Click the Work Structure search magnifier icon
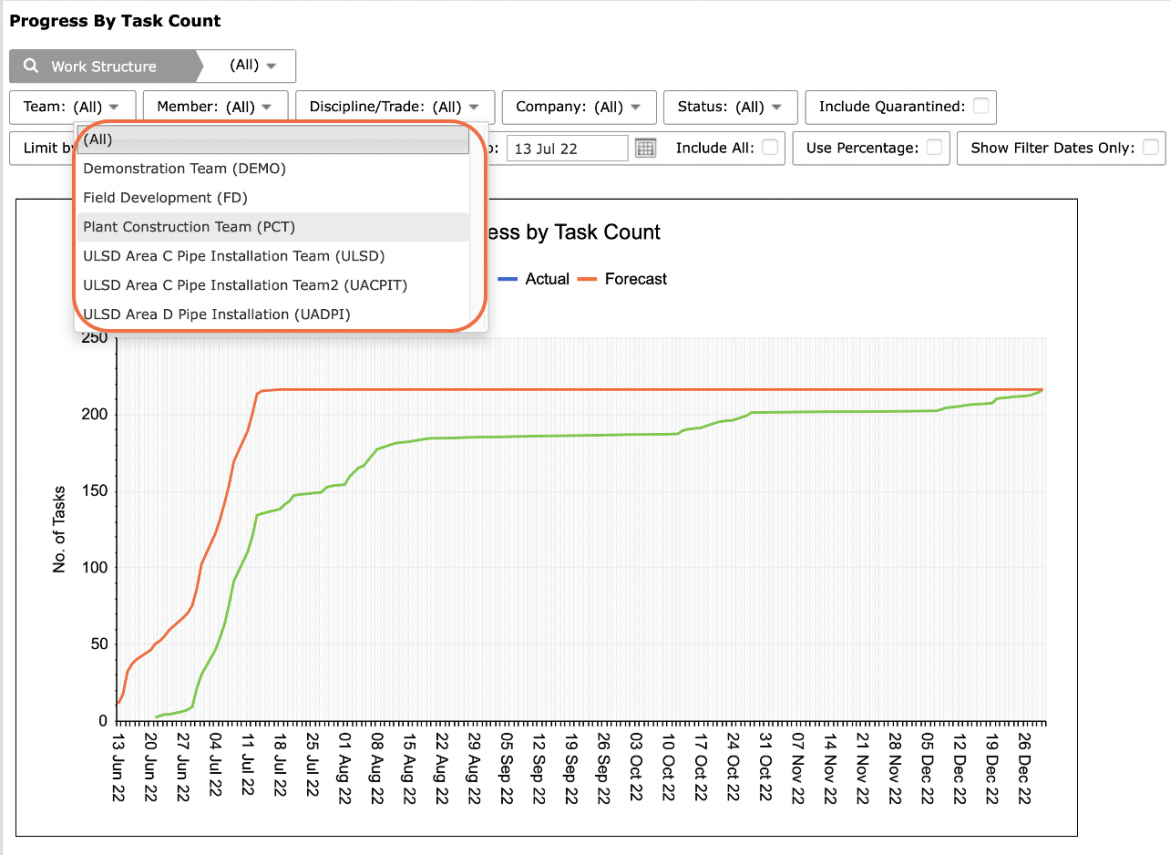Image resolution: width=1170 pixels, height=855 pixels. point(31,66)
